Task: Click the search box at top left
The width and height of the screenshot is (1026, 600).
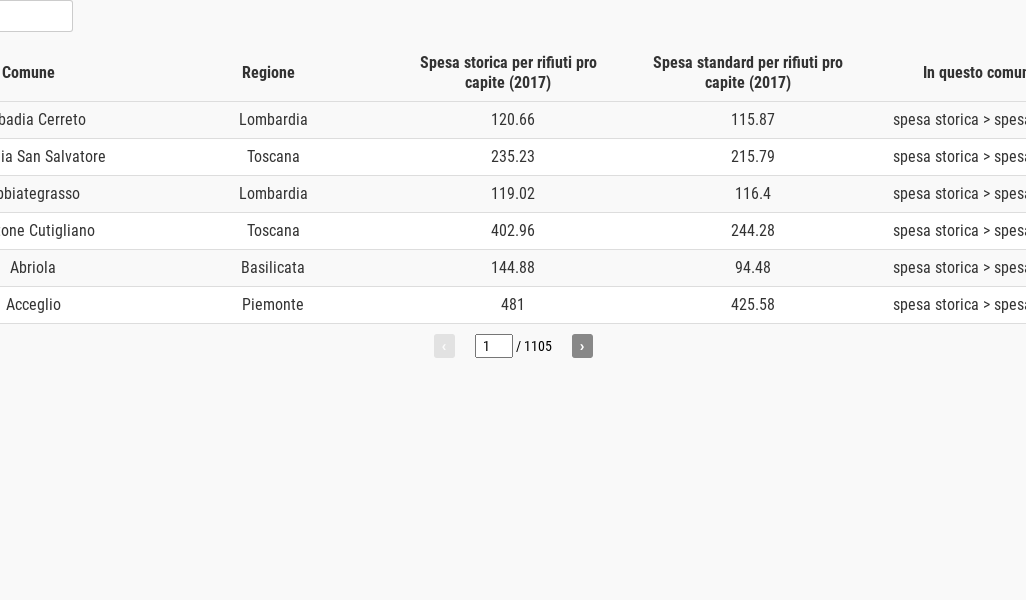Action: (x=34, y=16)
